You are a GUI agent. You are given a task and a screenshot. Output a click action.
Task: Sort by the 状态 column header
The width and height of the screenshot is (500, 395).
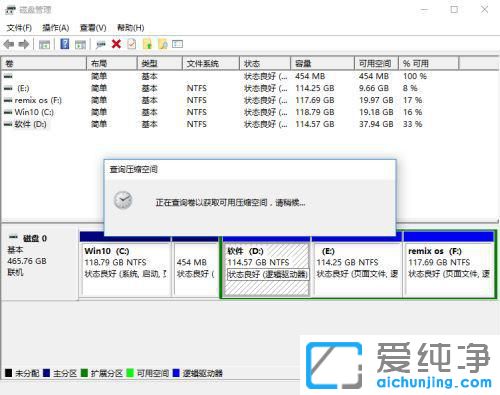pyautogui.click(x=265, y=63)
